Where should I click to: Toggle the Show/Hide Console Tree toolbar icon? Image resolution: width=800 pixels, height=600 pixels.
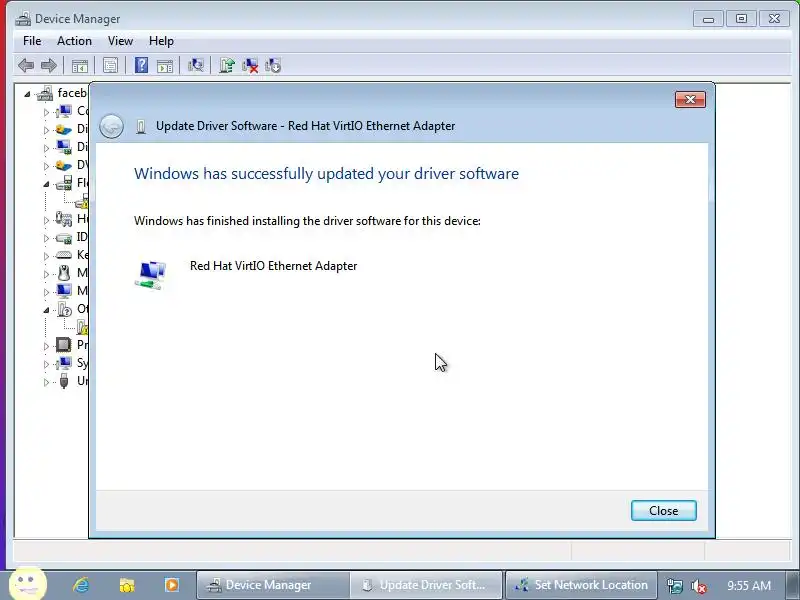click(x=80, y=65)
